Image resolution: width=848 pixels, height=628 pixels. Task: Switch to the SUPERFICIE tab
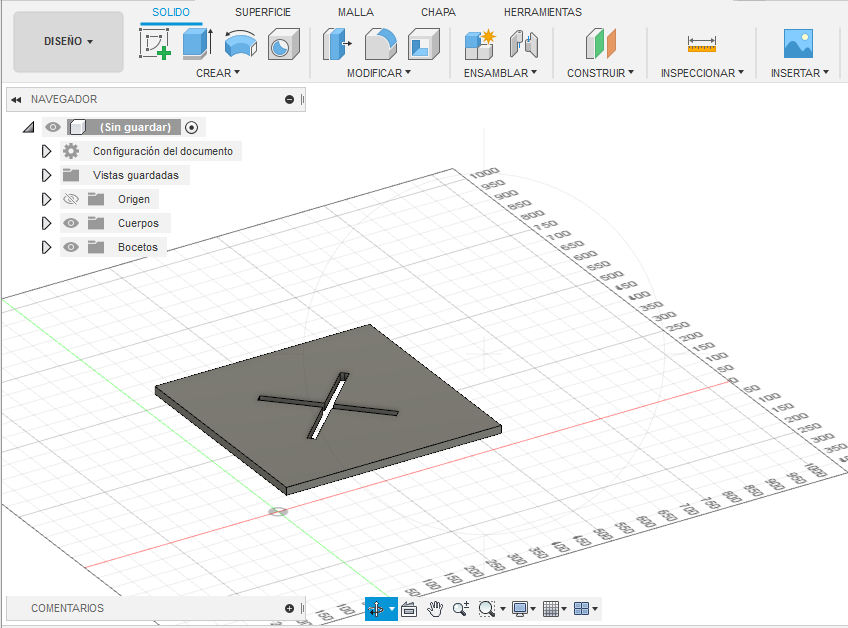tap(263, 12)
